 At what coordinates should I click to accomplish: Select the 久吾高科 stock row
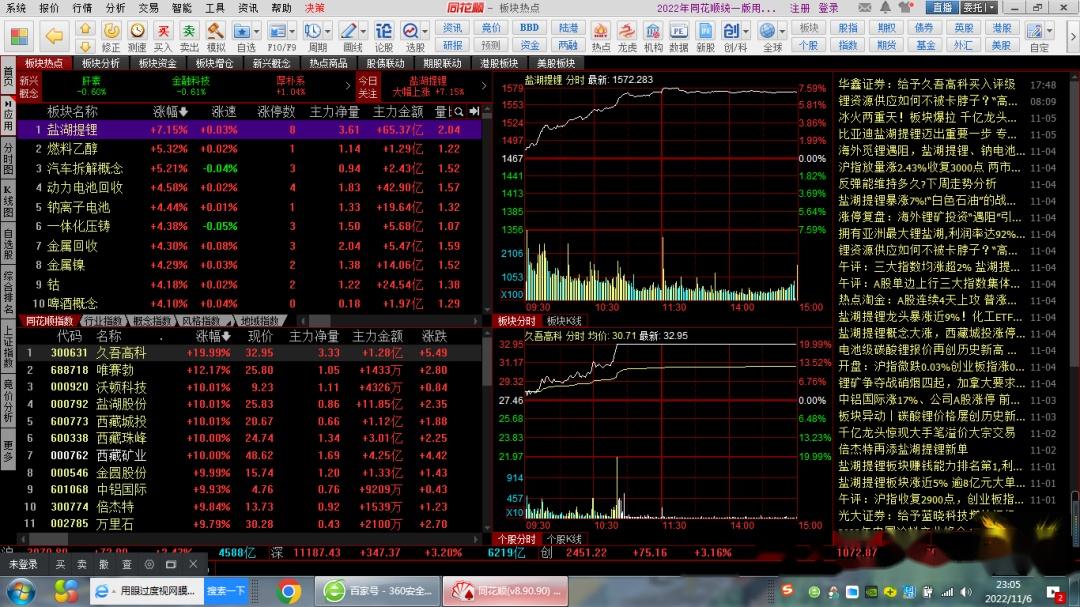[x=249, y=353]
